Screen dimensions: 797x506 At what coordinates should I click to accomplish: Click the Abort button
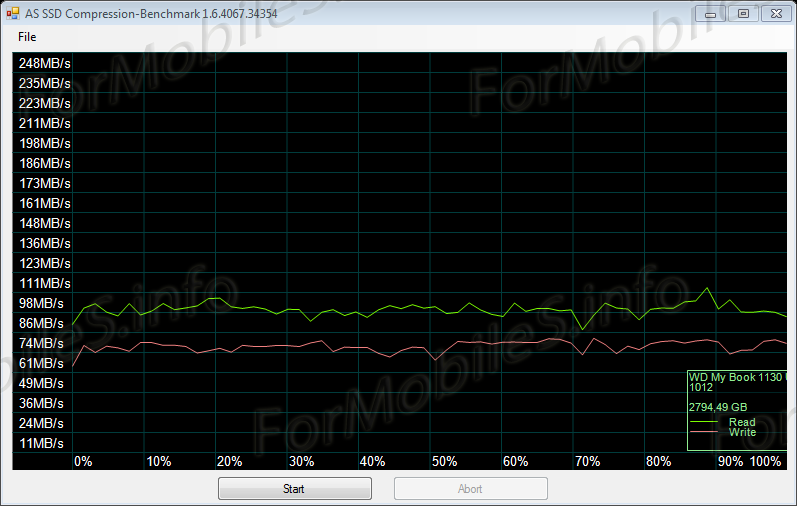point(470,489)
